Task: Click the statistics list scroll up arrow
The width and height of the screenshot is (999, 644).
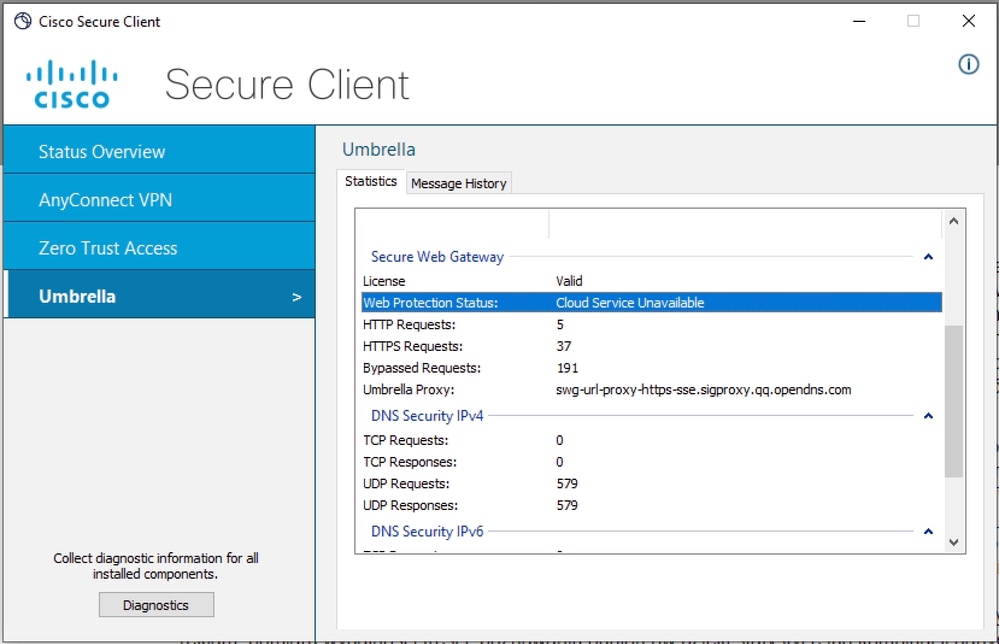Action: click(x=954, y=221)
